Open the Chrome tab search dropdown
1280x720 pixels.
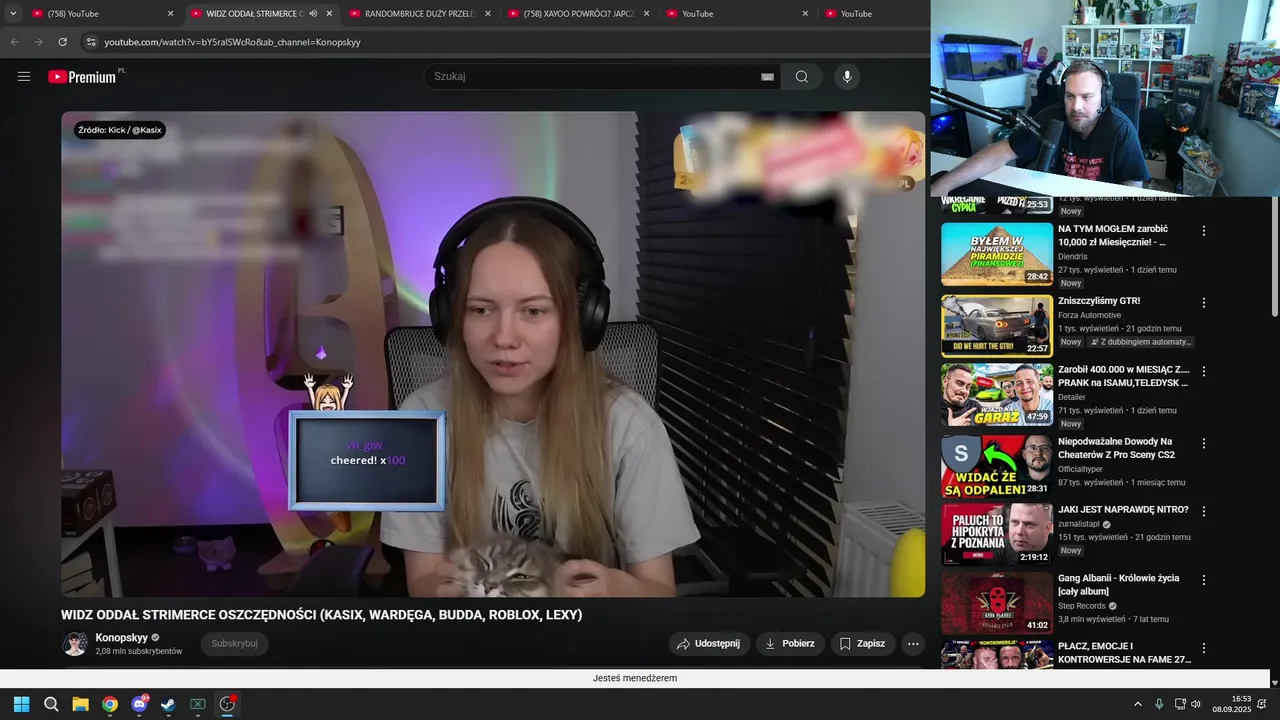(13, 14)
